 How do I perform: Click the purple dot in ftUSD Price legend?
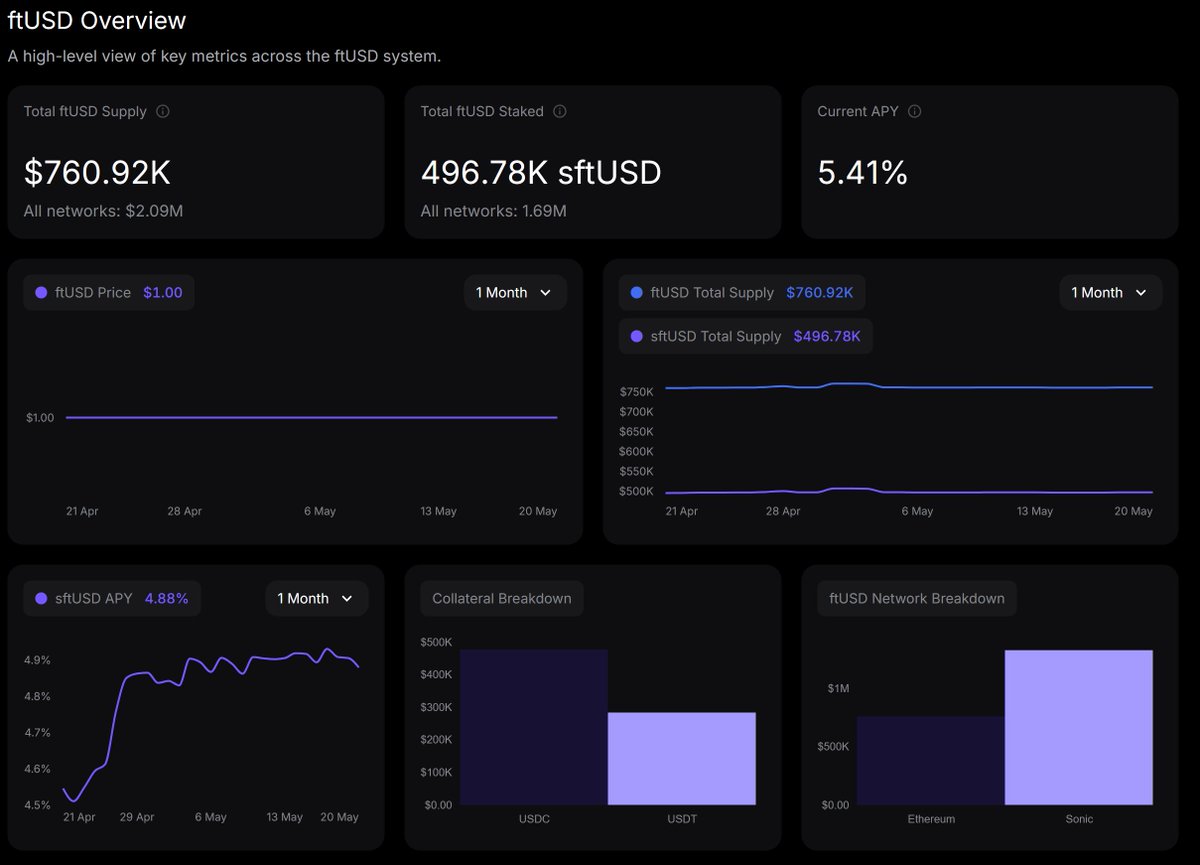coord(41,293)
